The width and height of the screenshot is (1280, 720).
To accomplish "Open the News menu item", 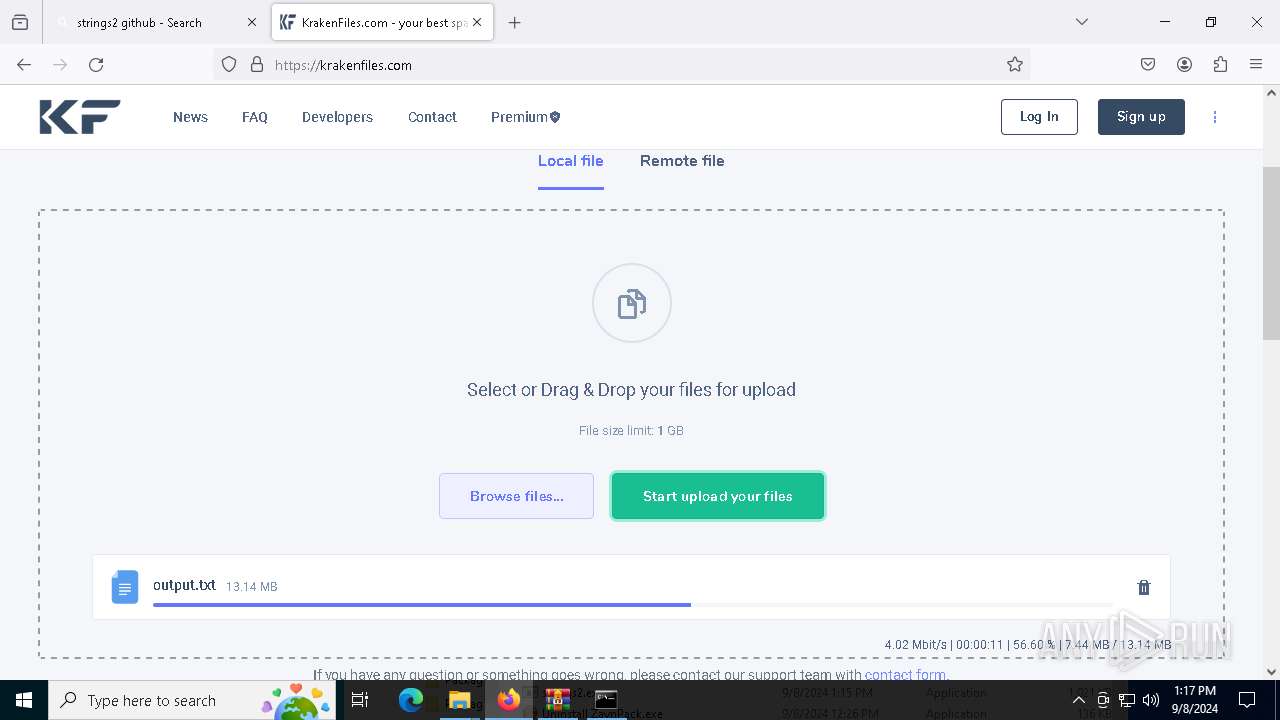I will tap(190, 117).
